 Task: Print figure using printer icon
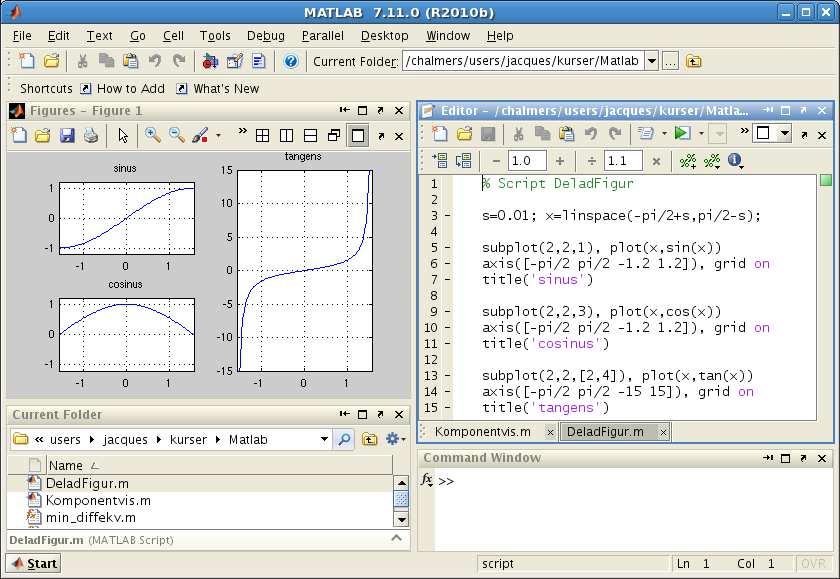(x=91, y=136)
